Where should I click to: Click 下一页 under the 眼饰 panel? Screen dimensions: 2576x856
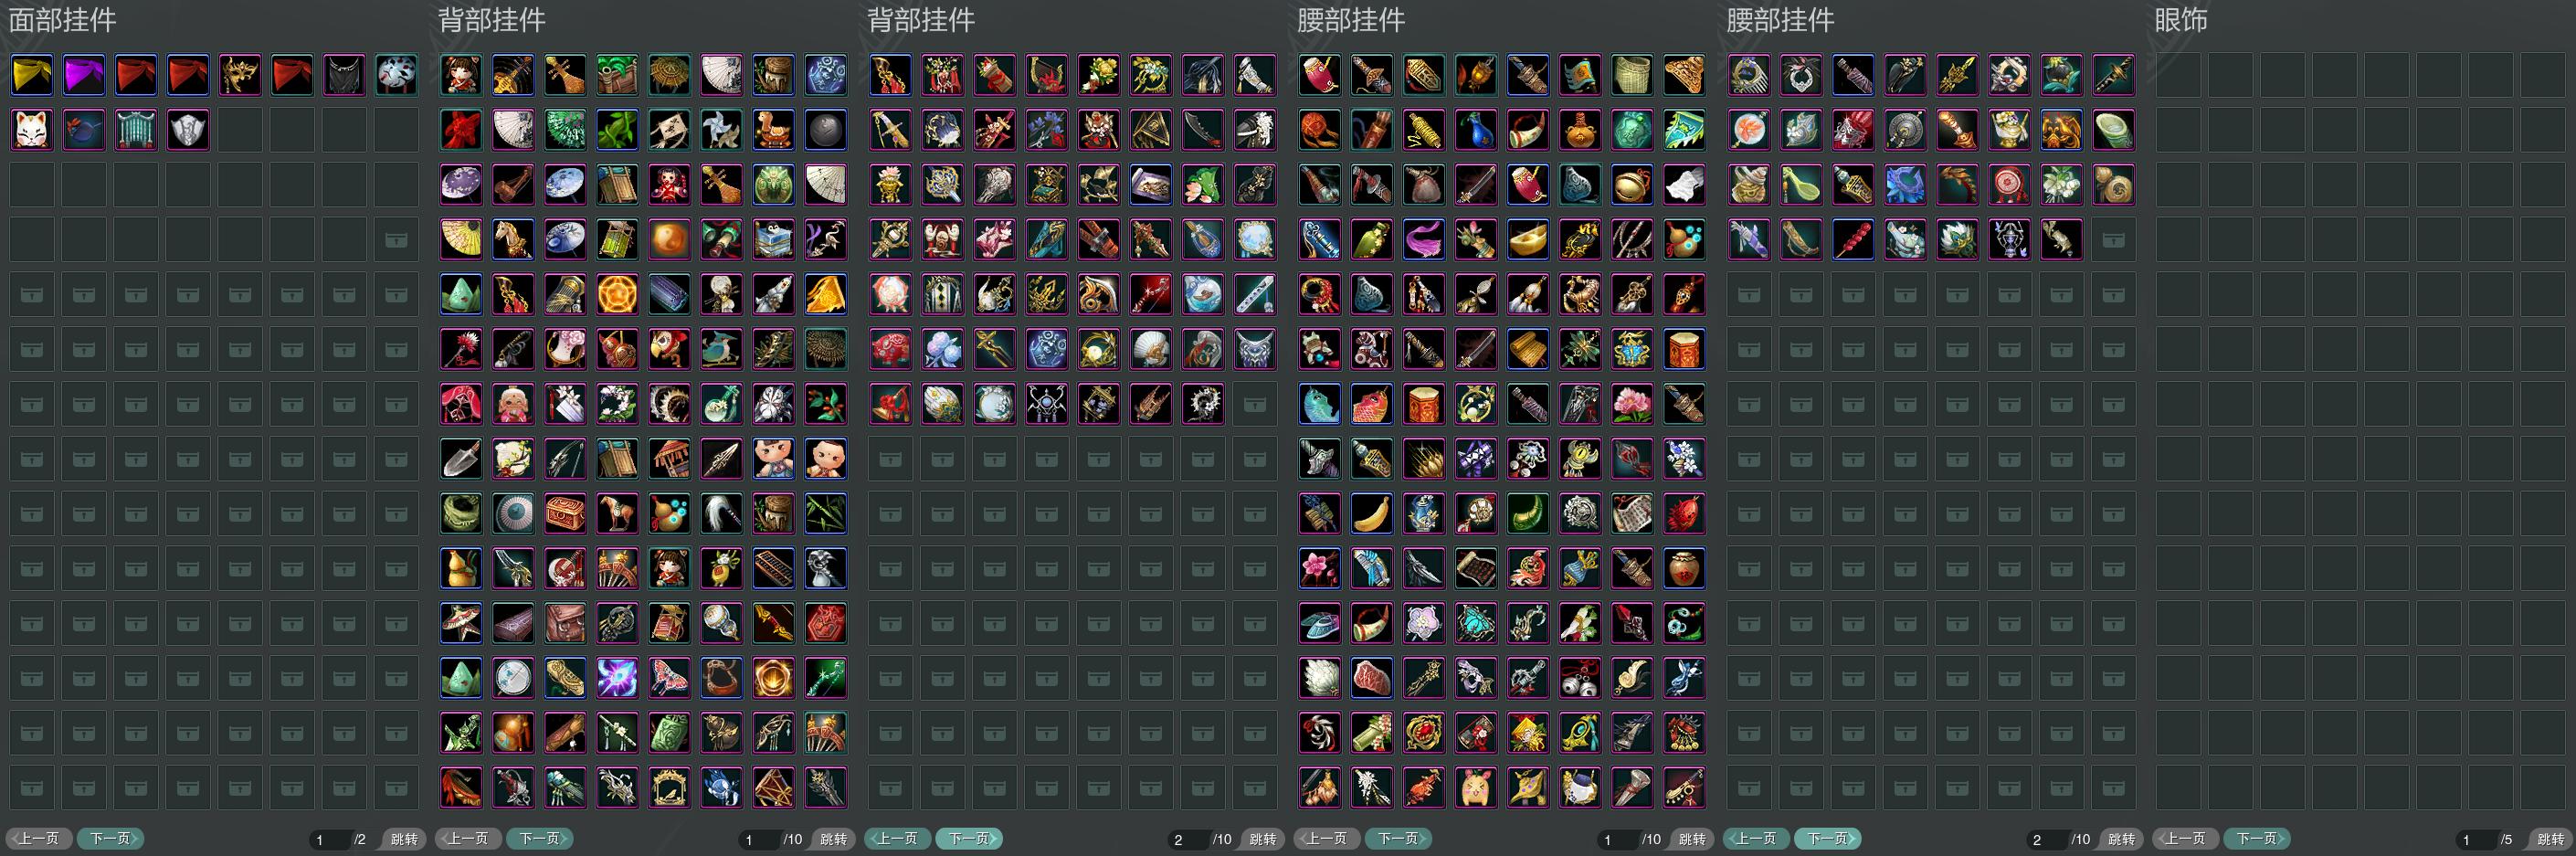point(2257,839)
